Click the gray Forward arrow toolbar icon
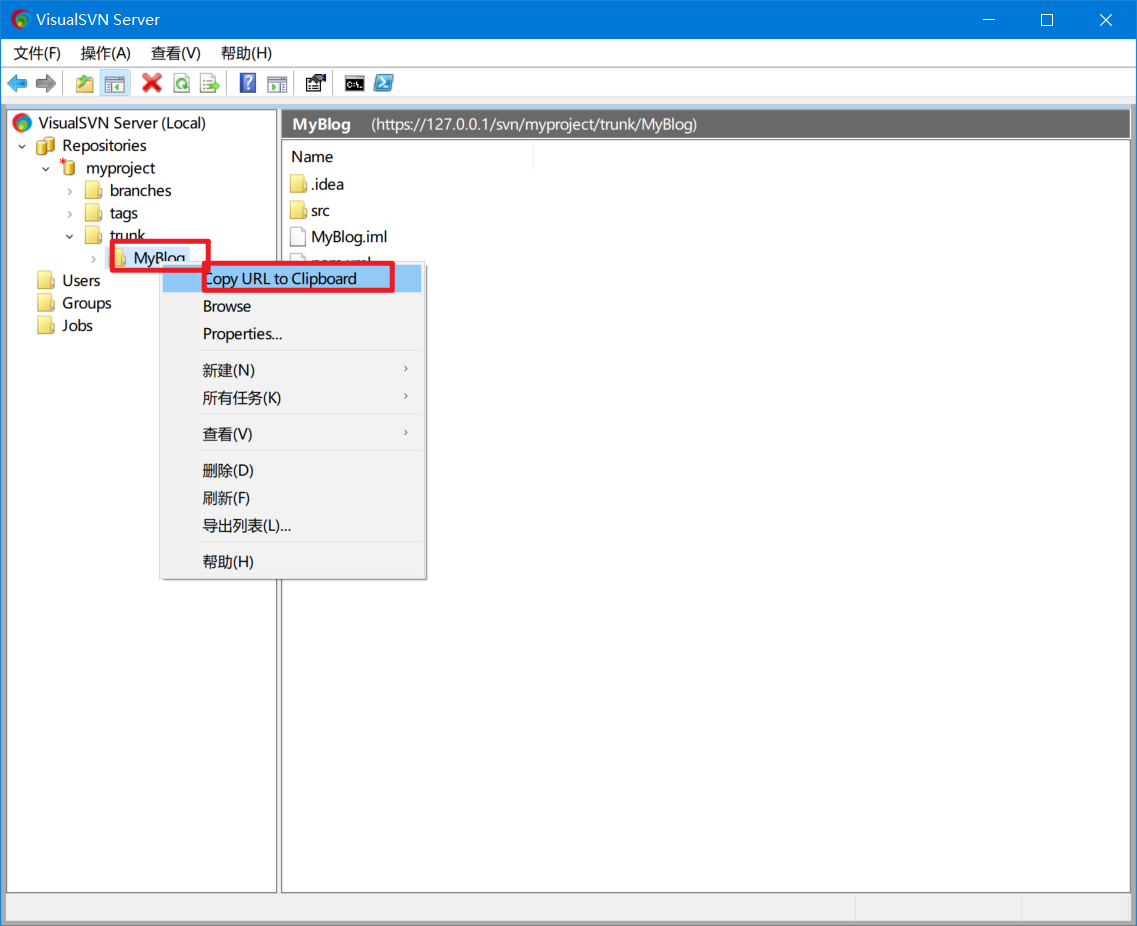 [46, 83]
